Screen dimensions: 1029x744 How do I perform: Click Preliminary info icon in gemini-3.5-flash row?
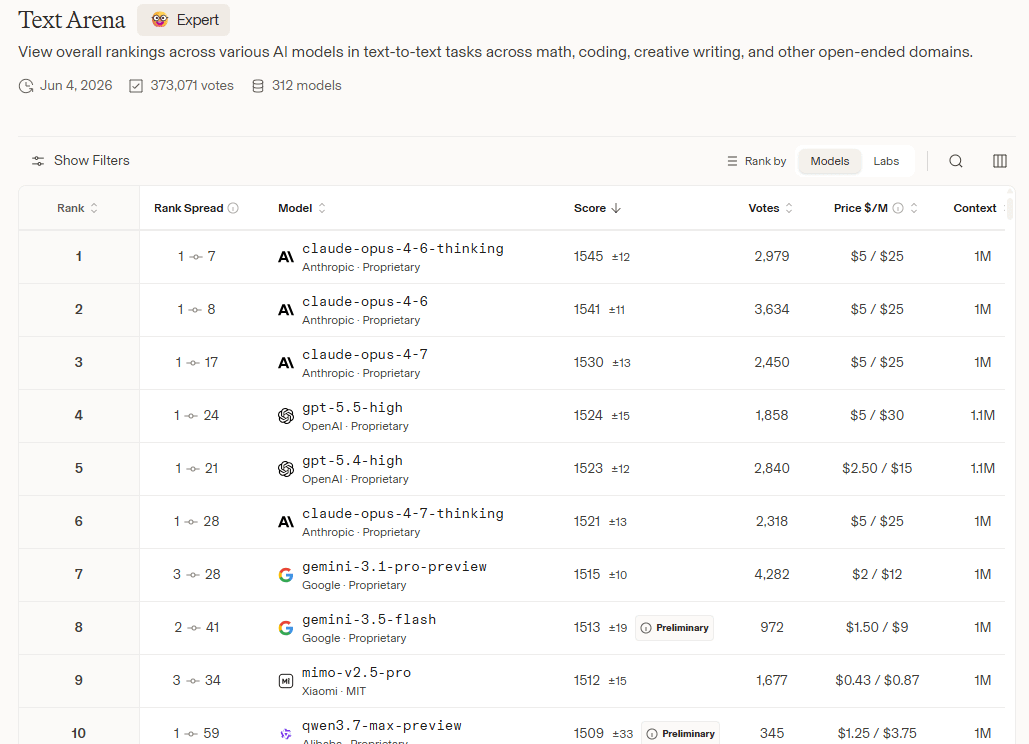[646, 629]
